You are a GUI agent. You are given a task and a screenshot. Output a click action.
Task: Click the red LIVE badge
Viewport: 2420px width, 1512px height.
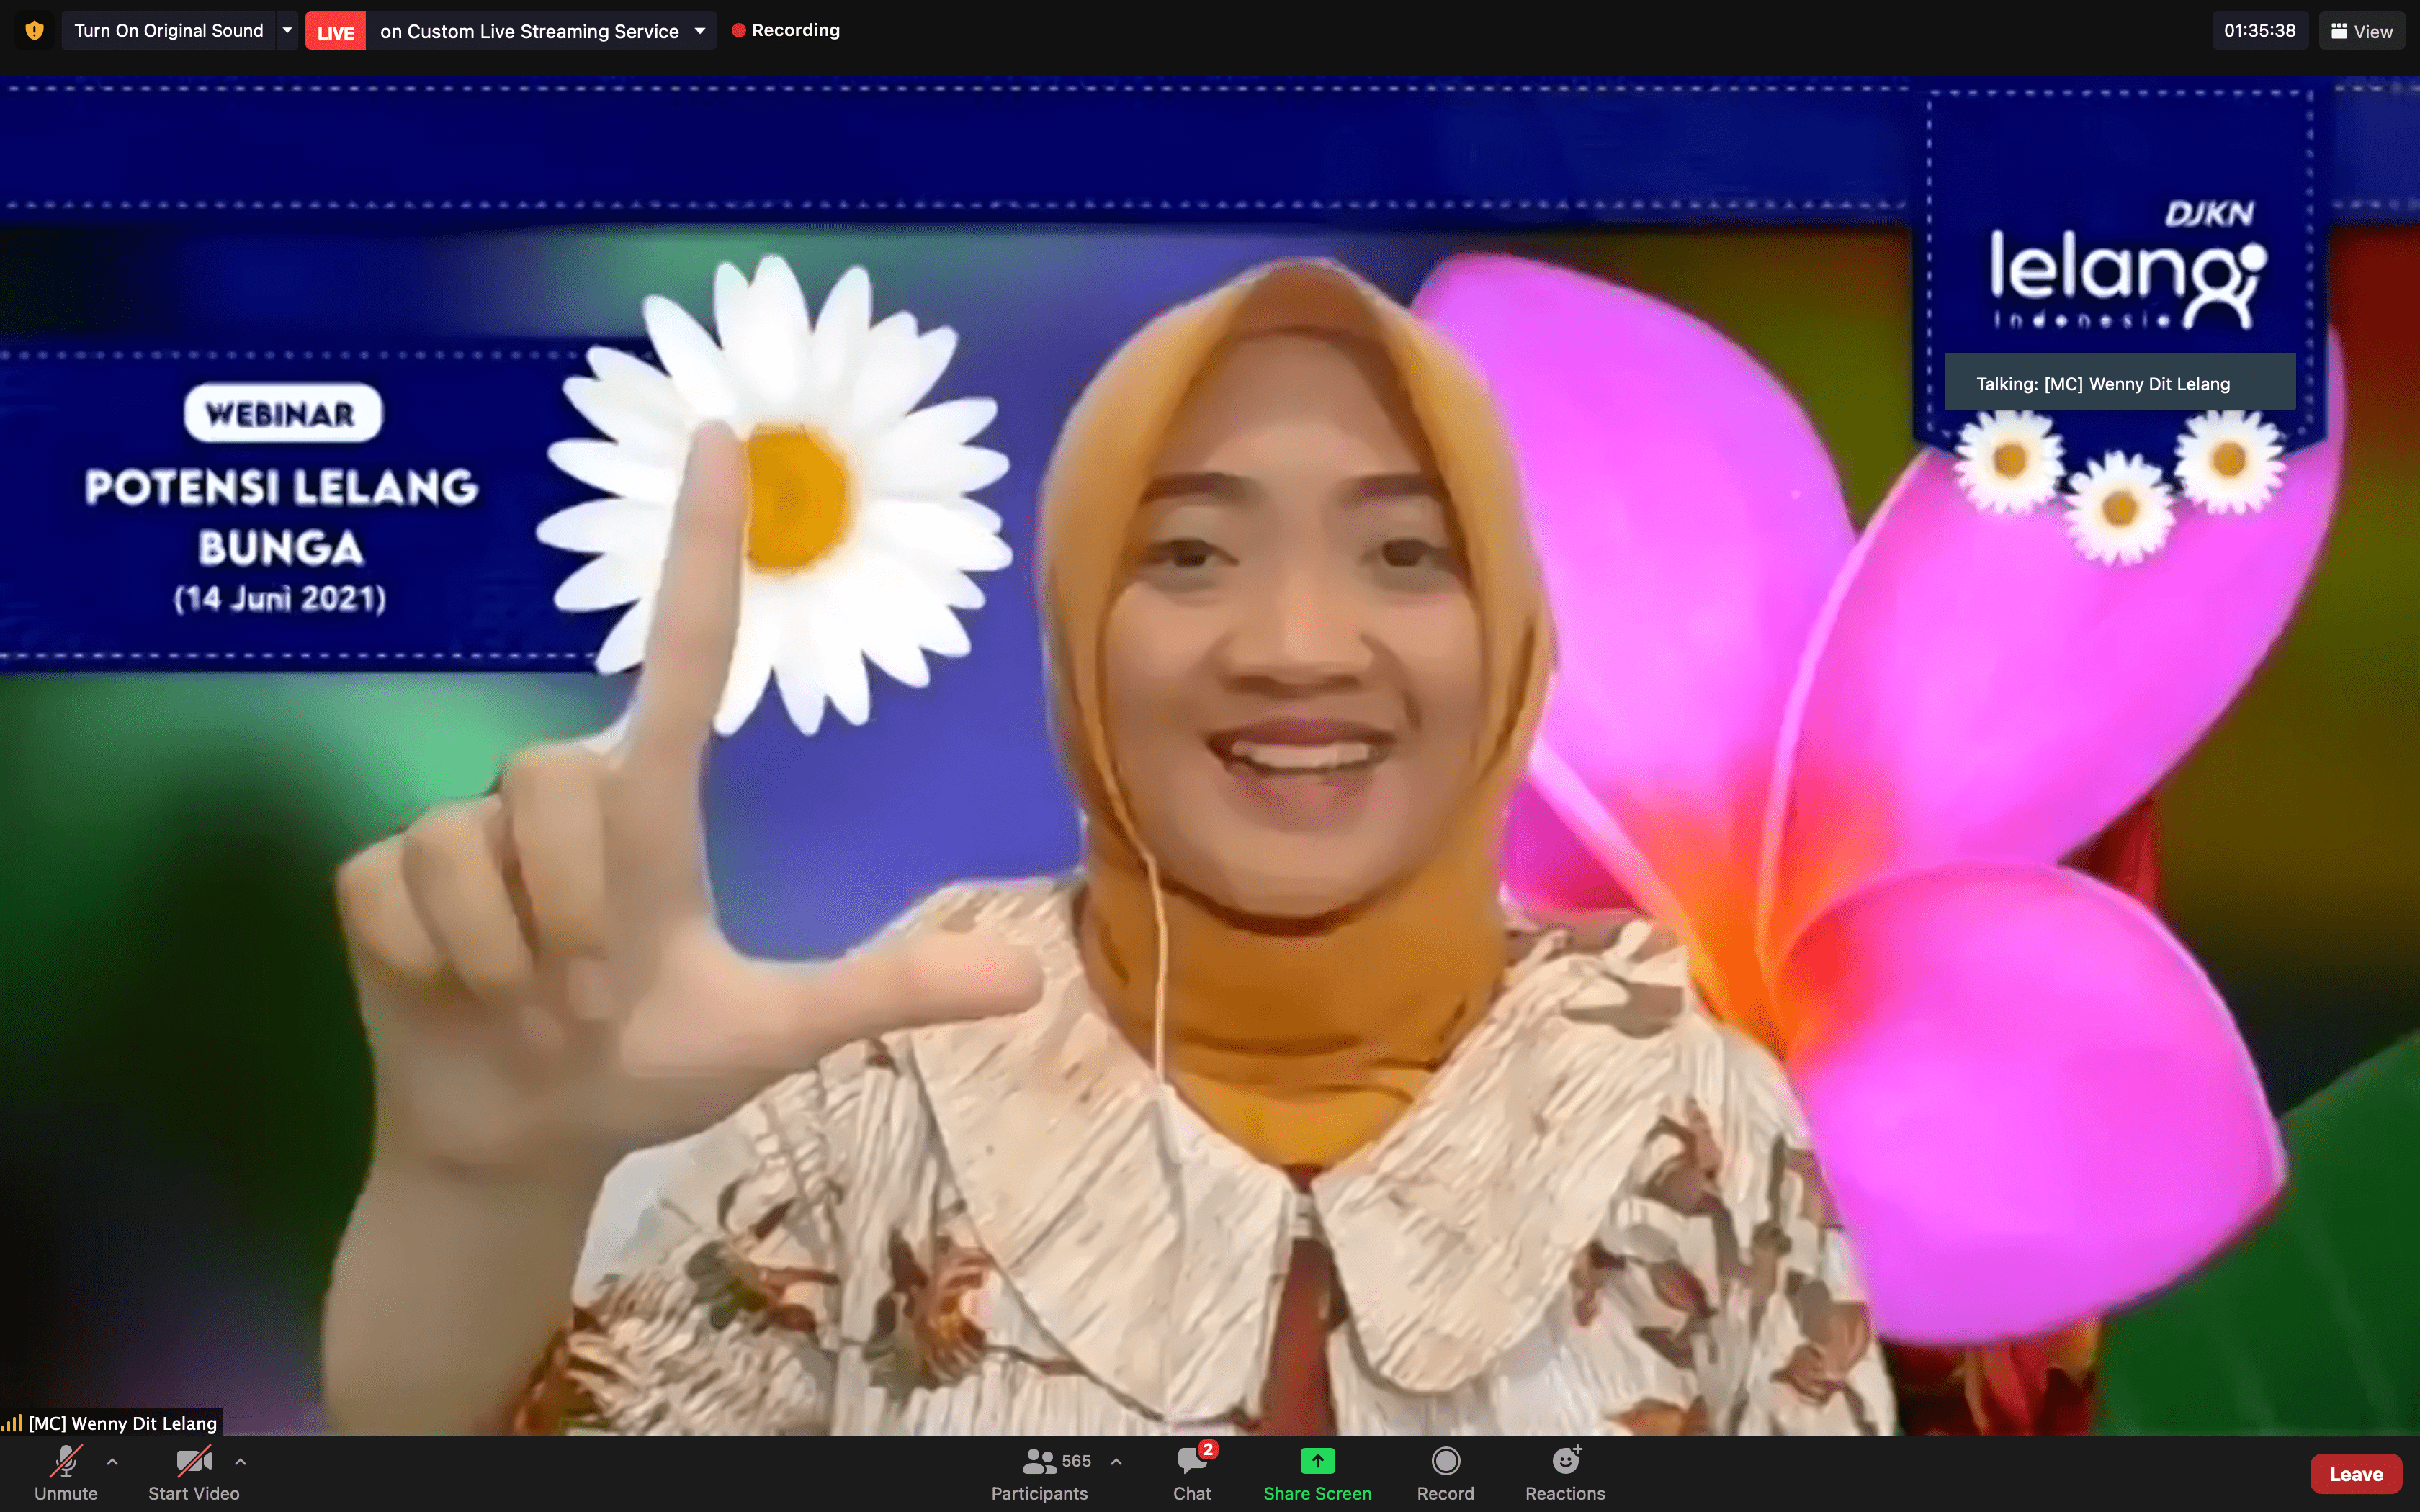[335, 32]
